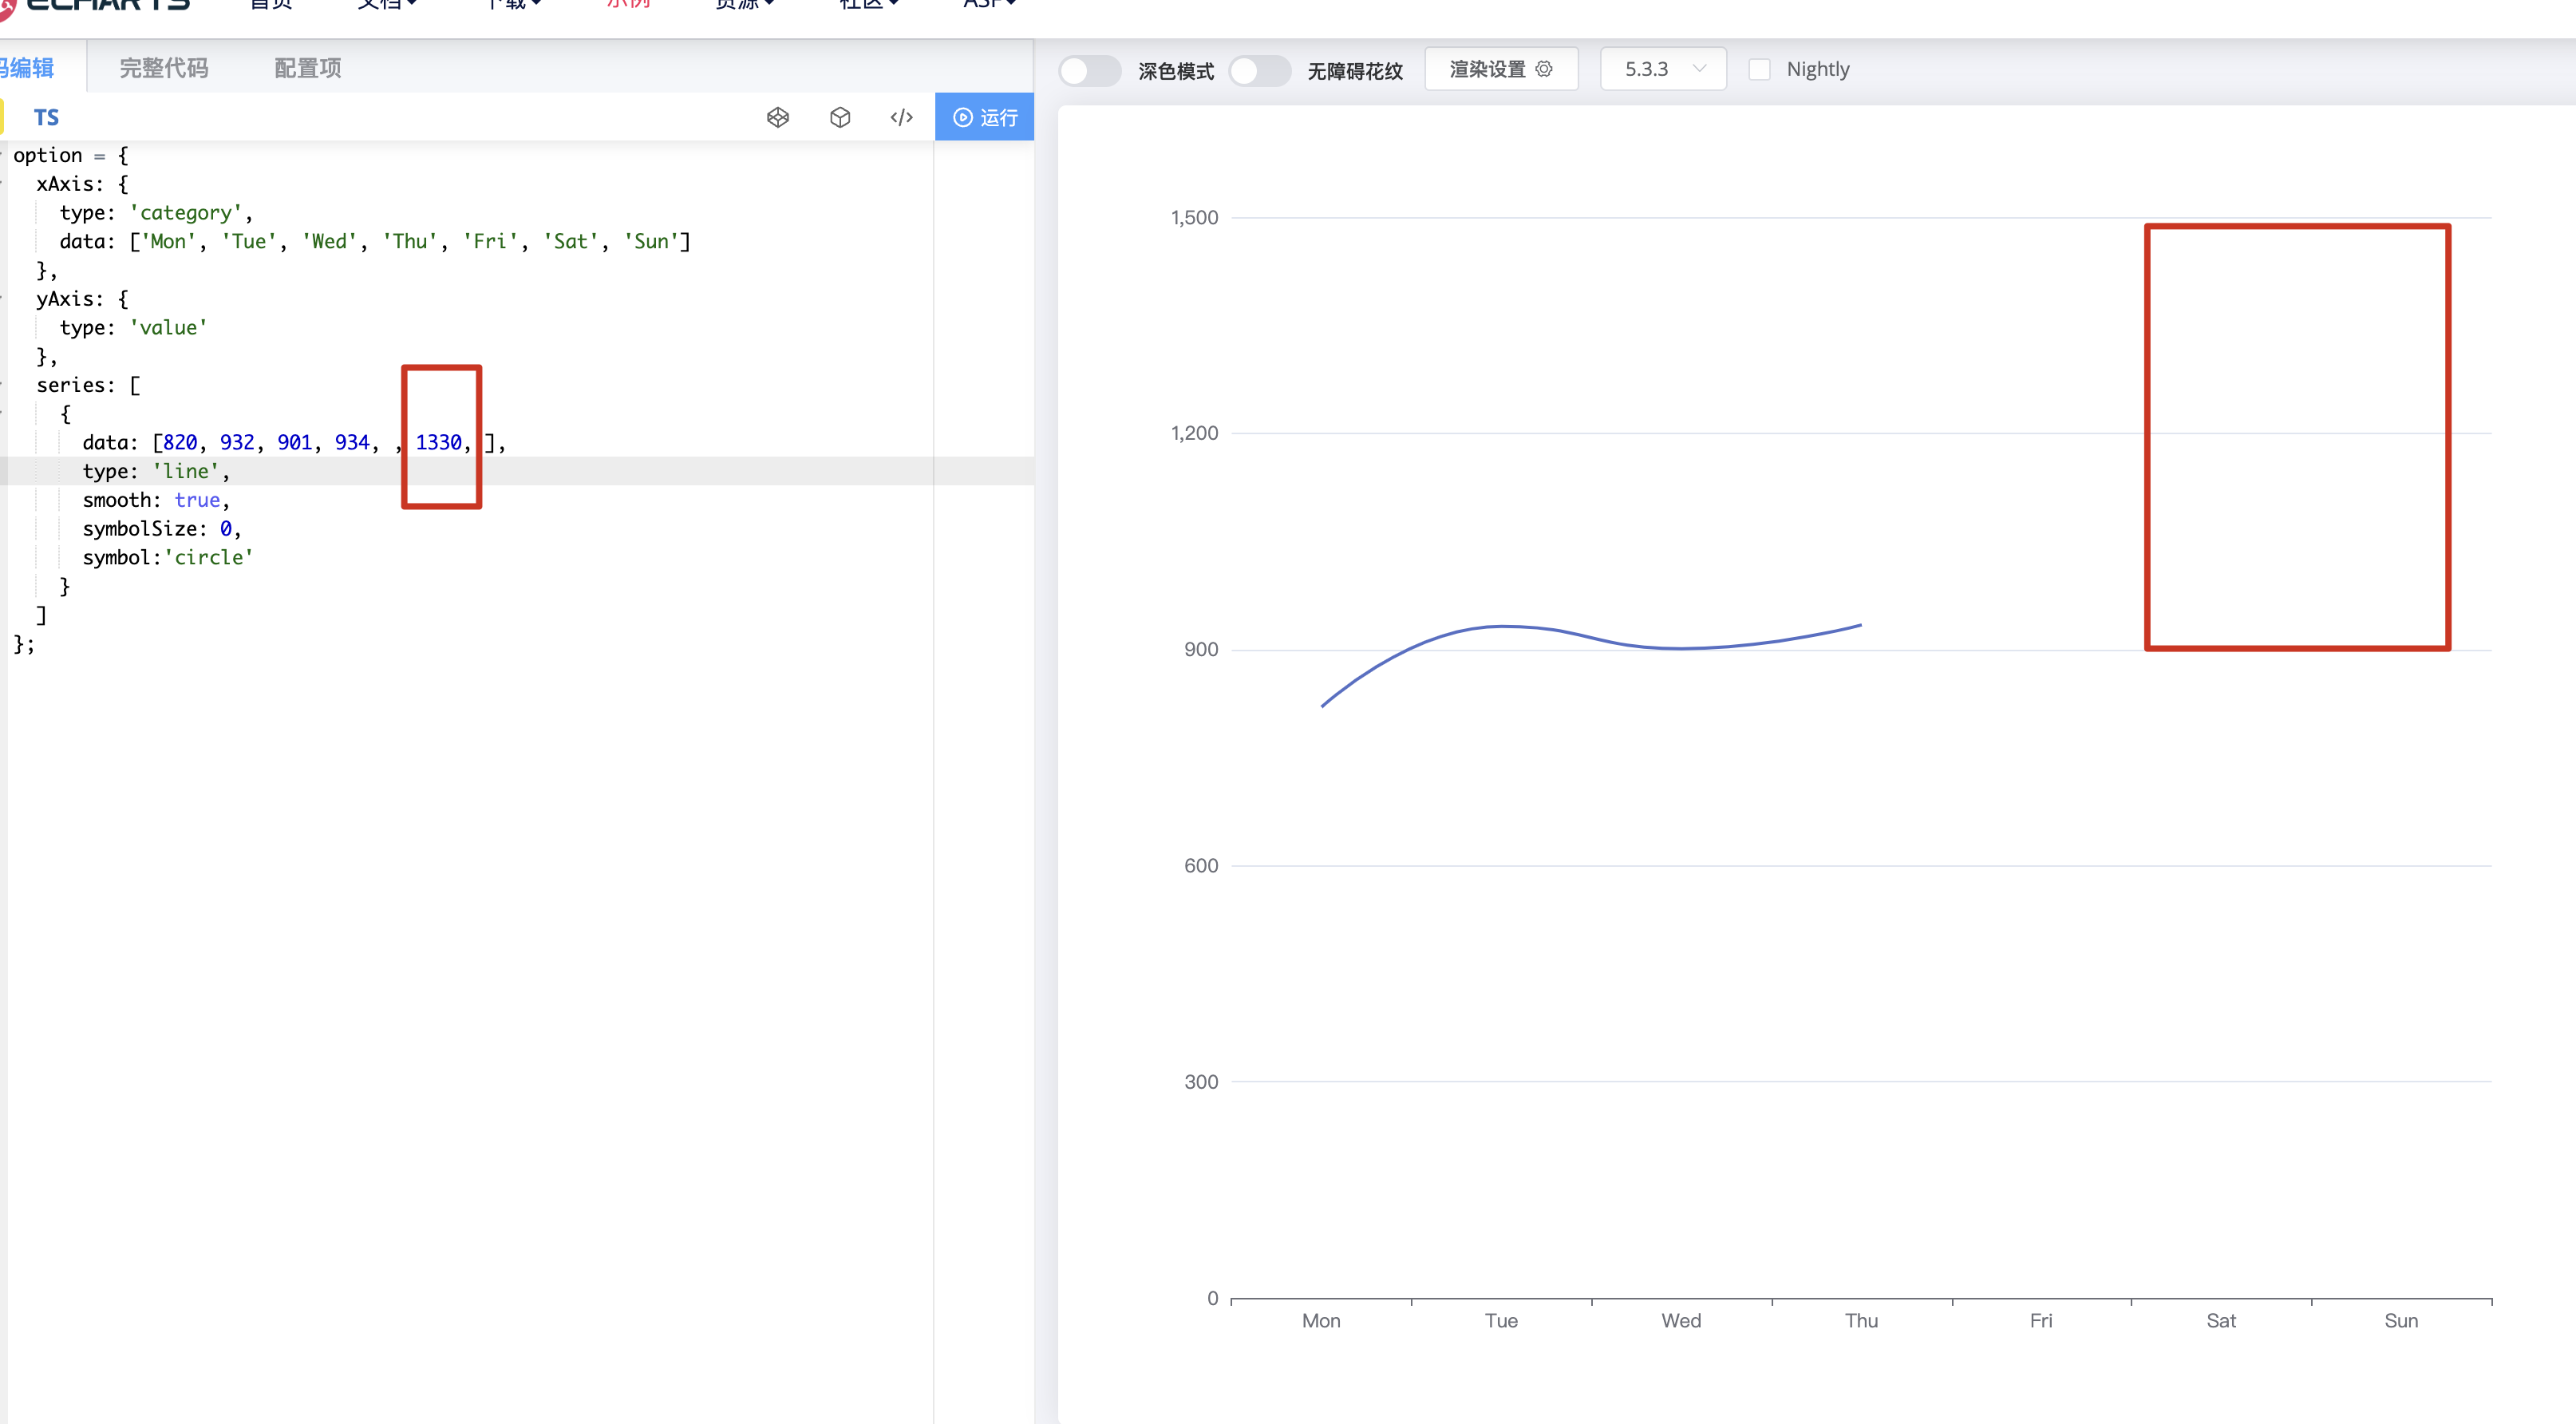2576x1424 pixels.
Task: Click the play icon in 运行 button
Action: point(962,117)
